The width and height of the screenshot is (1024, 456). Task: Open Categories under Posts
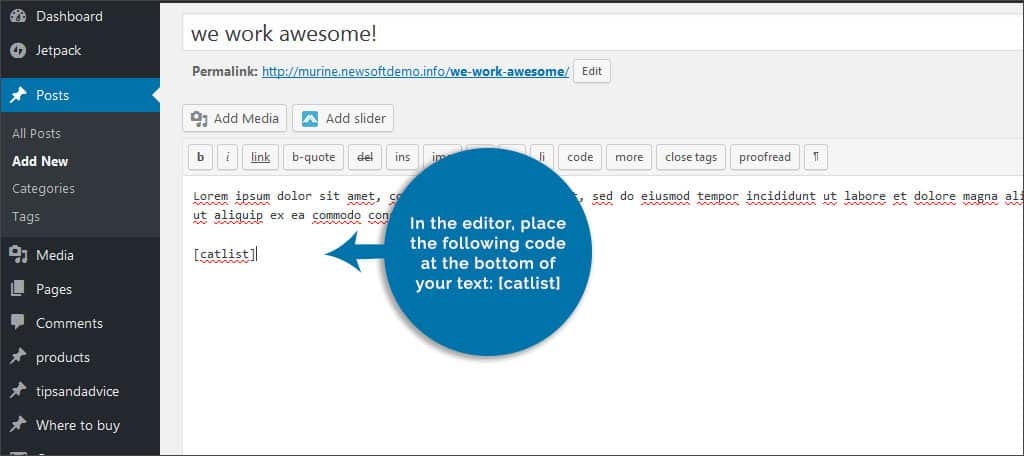pyautogui.click(x=43, y=188)
